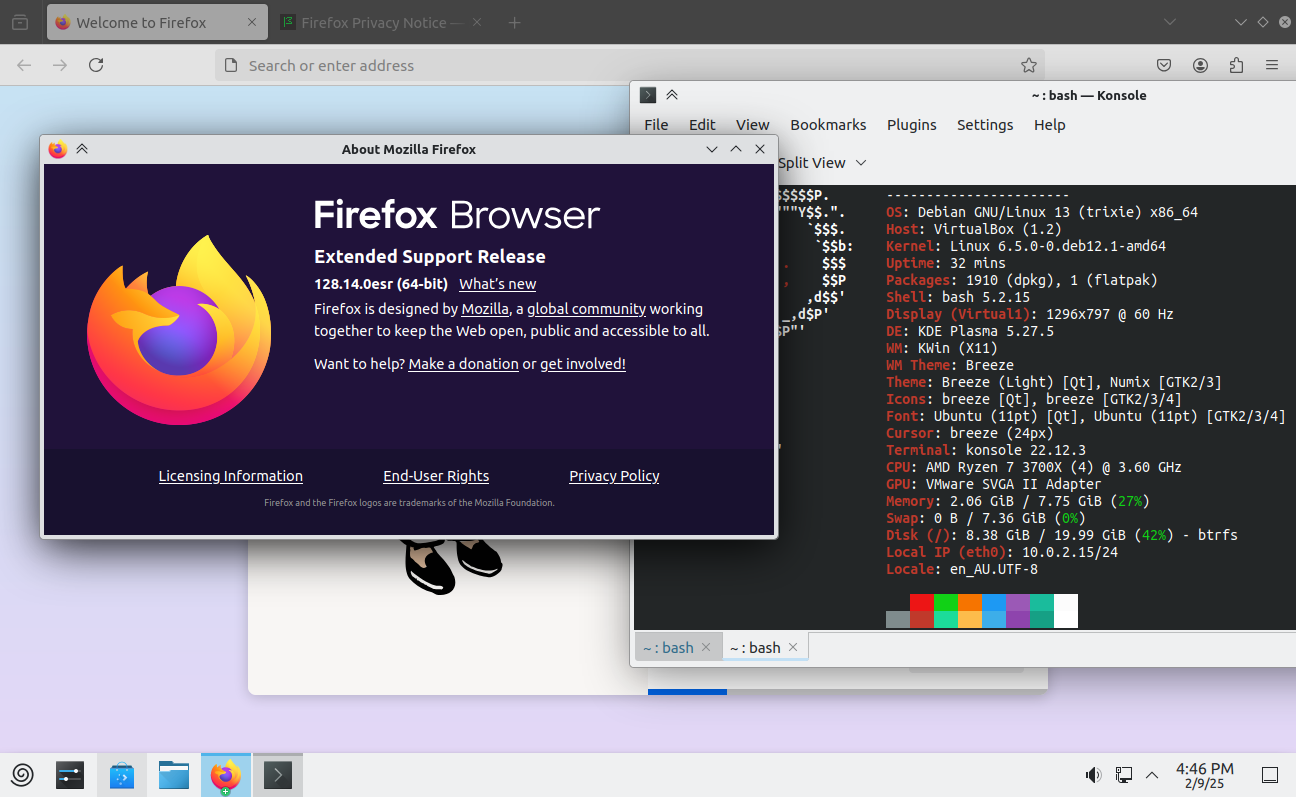1296x797 pixels.
Task: Click the Memory 2.06 GiB line
Action: (x=1018, y=501)
